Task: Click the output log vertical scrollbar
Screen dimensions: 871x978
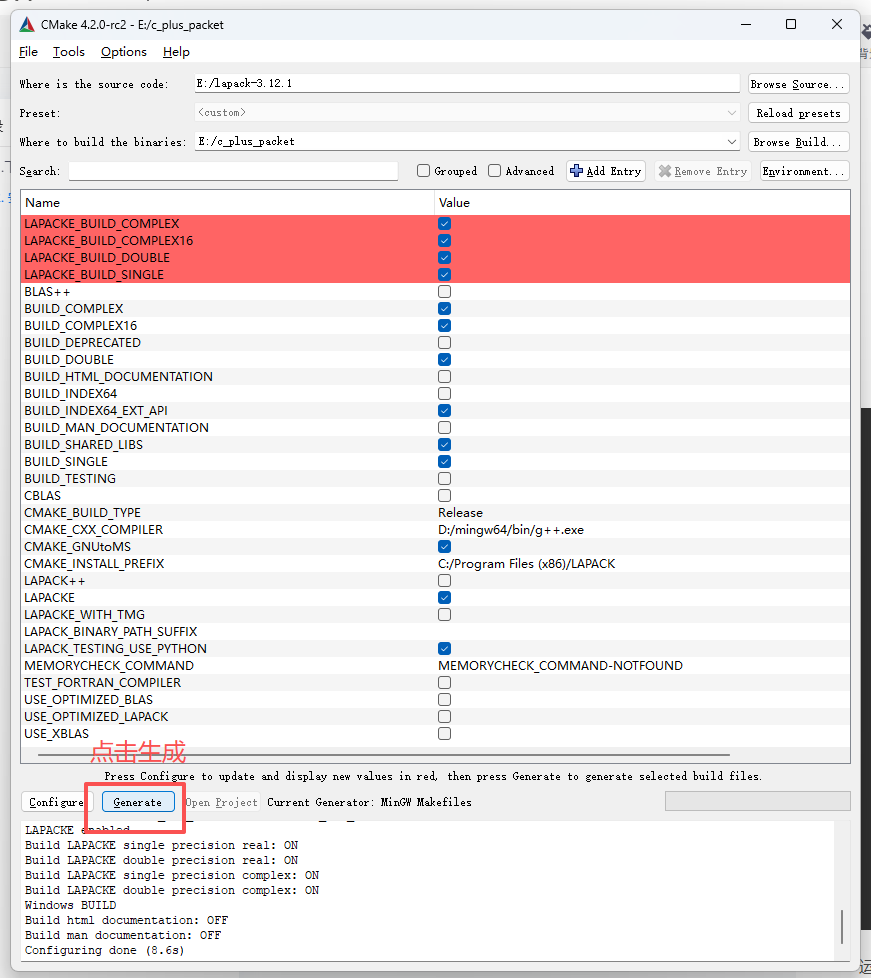Action: (842, 927)
